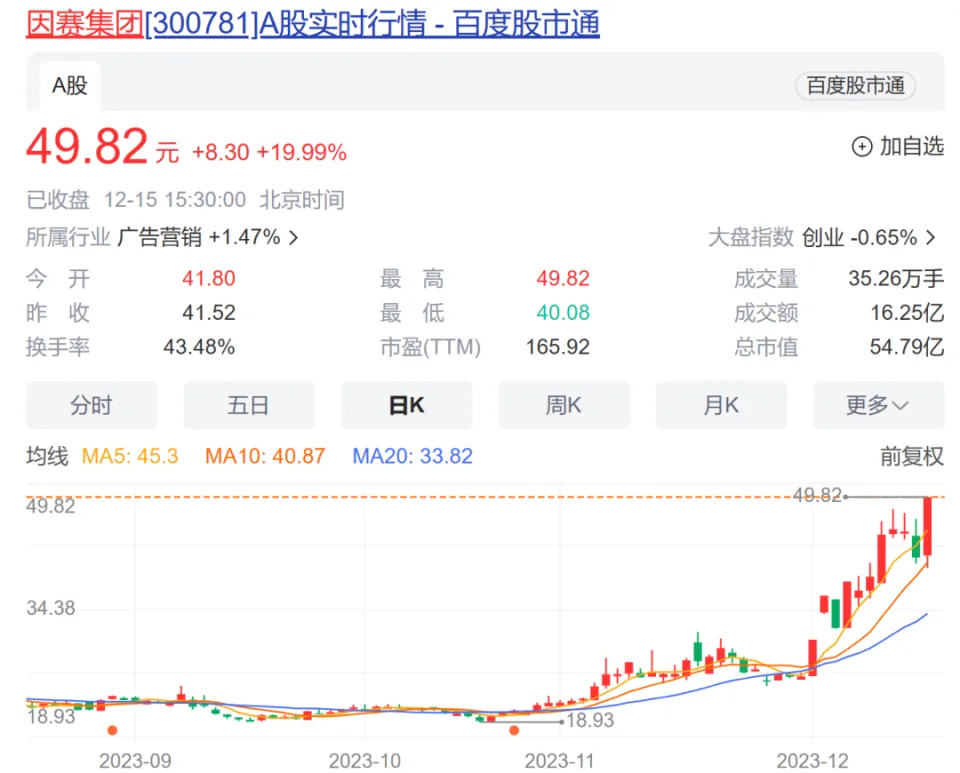Expand the 广告营销 industry chevron

(x=293, y=238)
